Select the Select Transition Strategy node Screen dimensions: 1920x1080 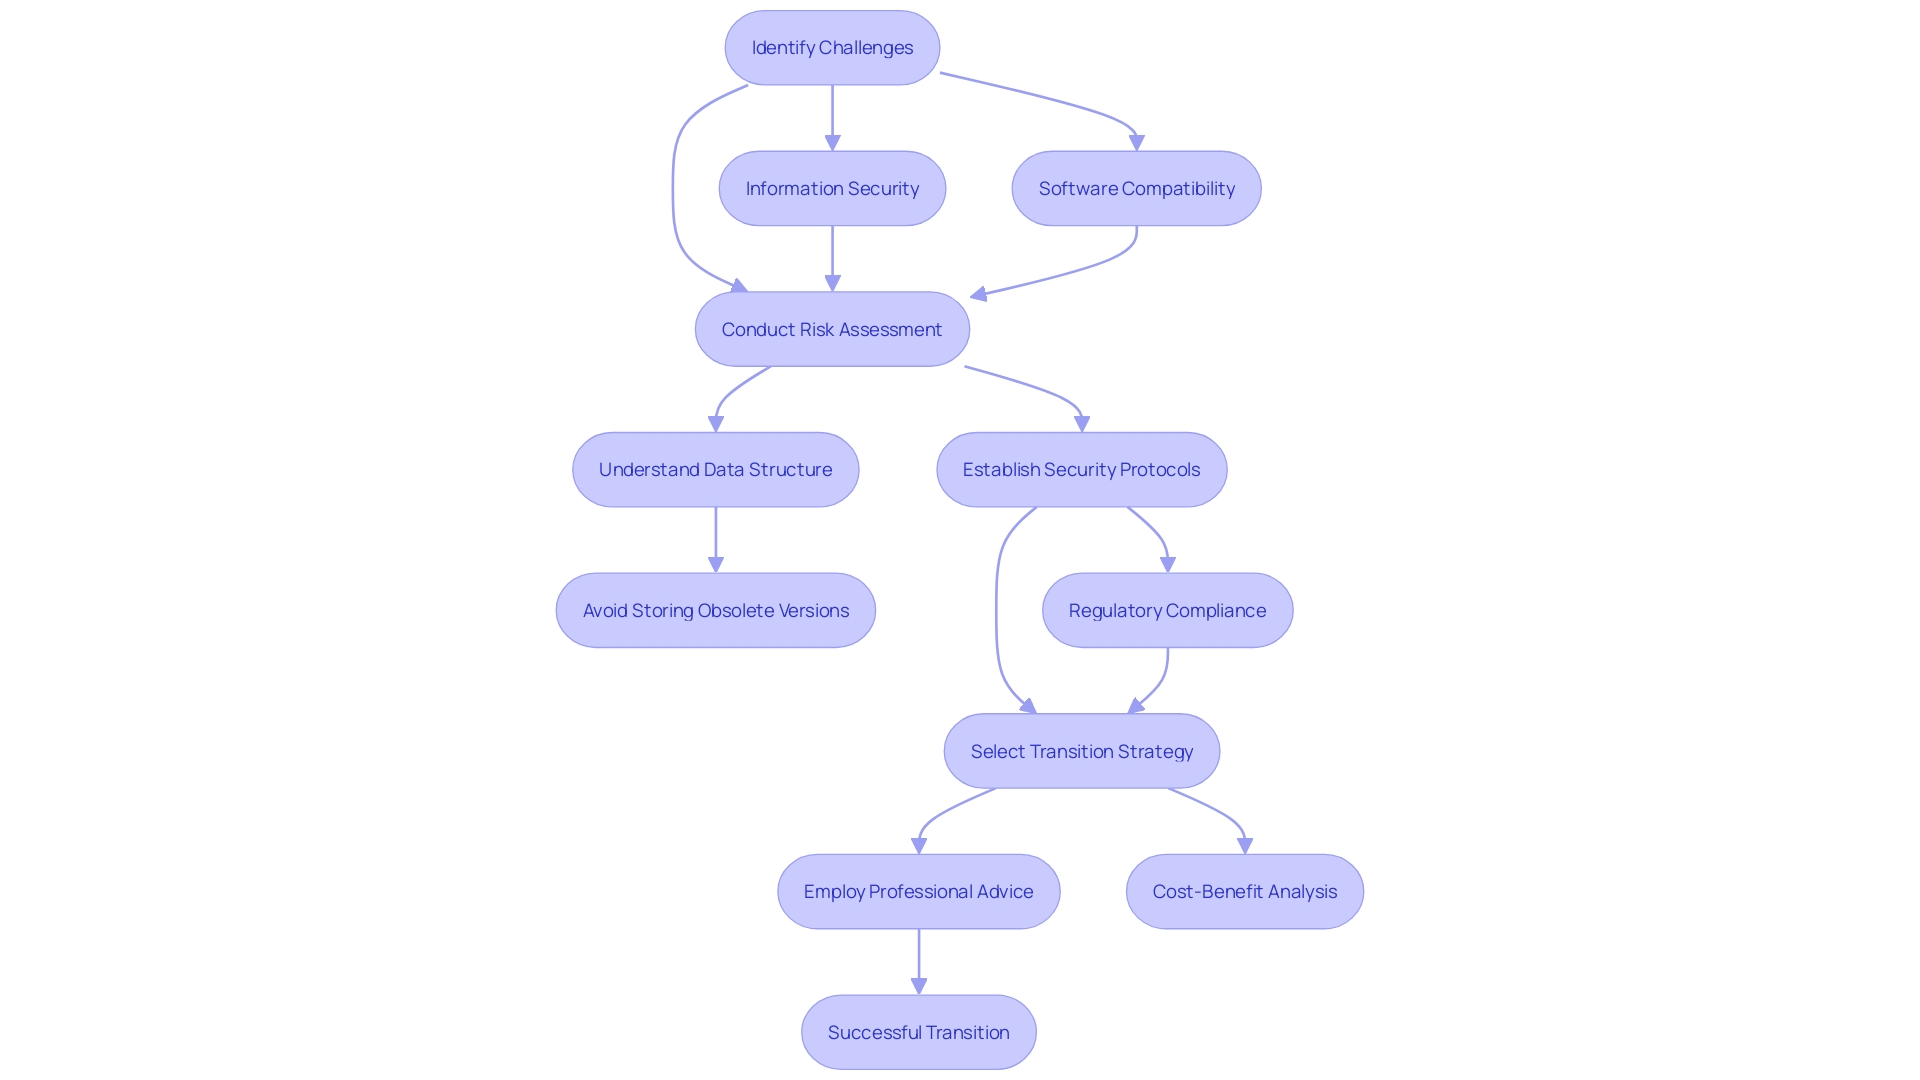click(x=1083, y=750)
